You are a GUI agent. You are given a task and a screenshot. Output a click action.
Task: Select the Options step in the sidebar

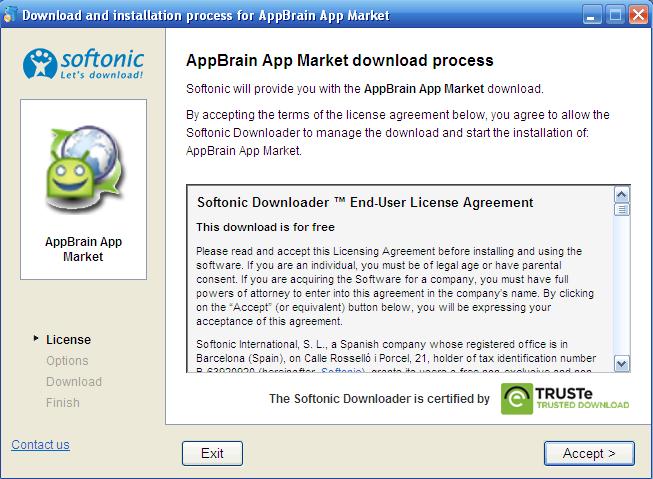click(67, 360)
